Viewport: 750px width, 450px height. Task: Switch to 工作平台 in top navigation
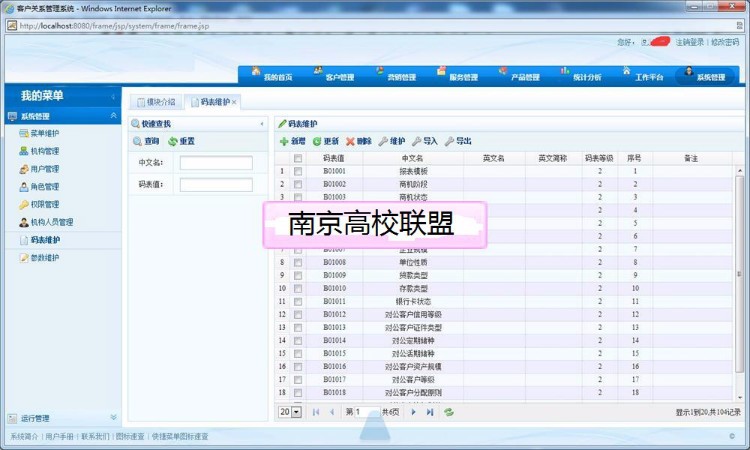coord(643,75)
